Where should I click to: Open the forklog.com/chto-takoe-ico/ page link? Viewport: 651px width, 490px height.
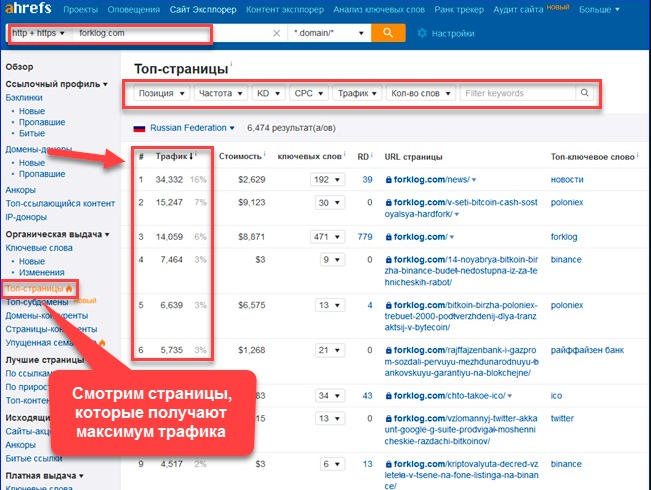click(x=449, y=396)
